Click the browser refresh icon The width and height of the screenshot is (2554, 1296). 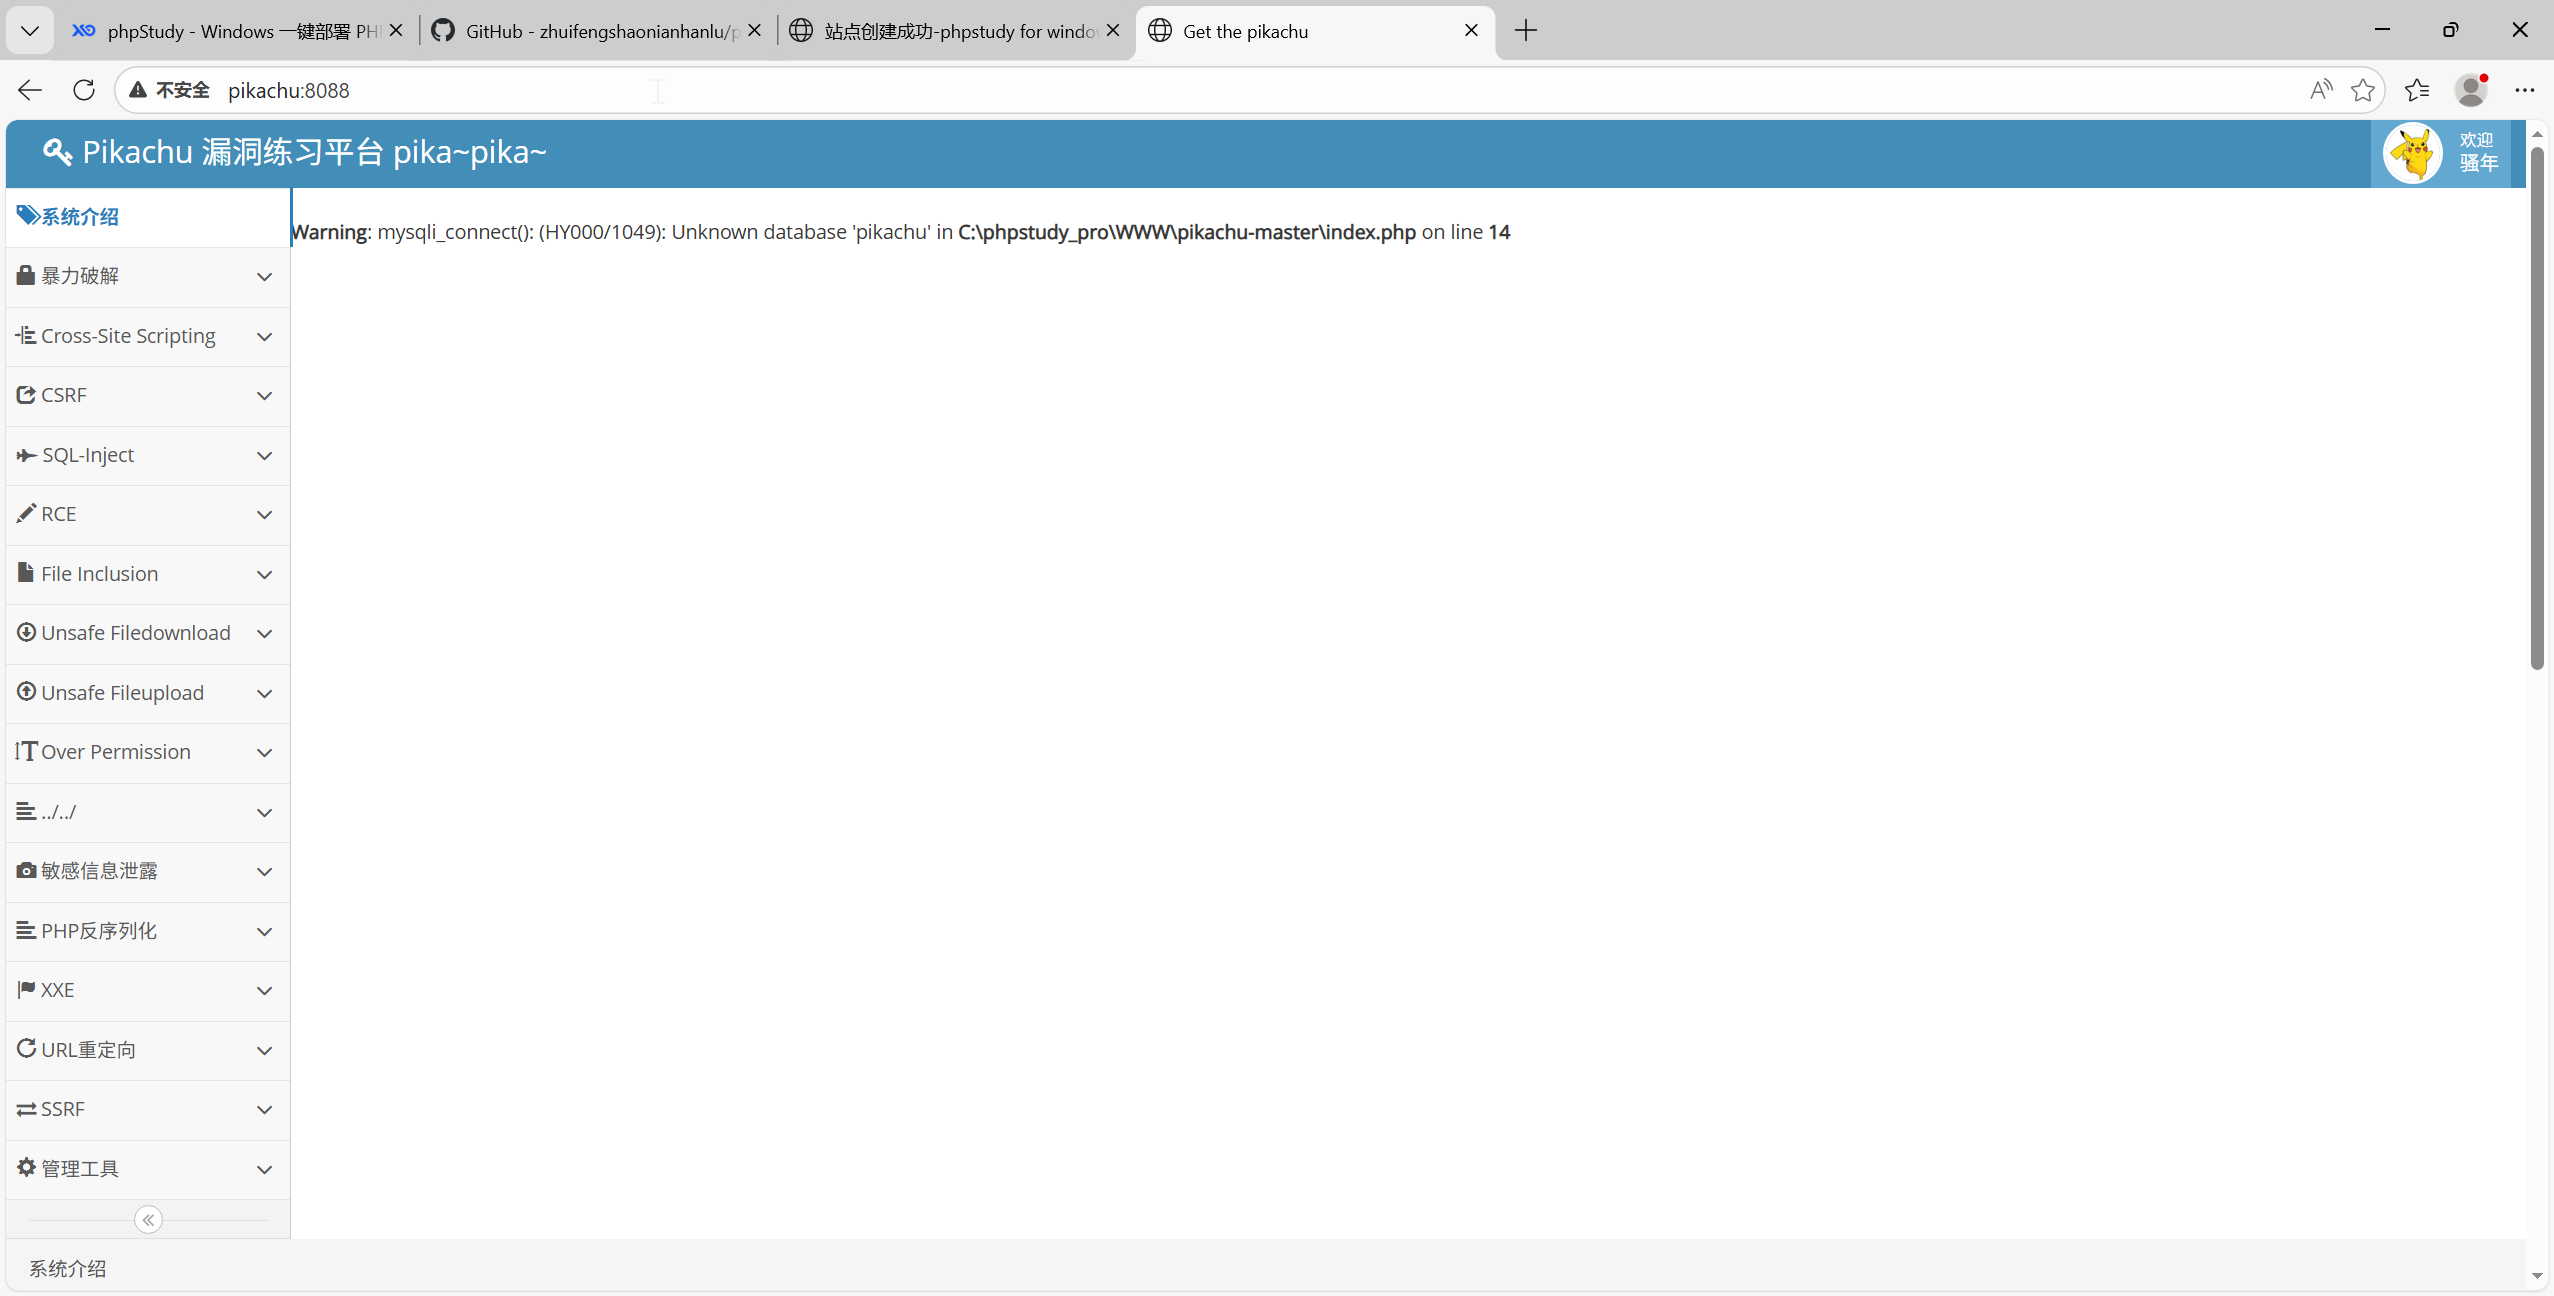(x=84, y=90)
